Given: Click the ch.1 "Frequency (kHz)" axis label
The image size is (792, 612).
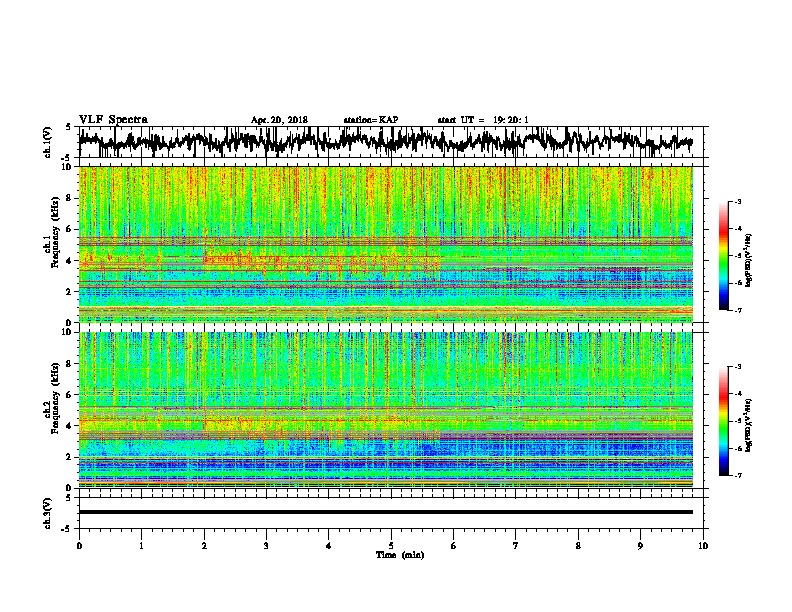Looking at the screenshot, I should click(55, 233).
